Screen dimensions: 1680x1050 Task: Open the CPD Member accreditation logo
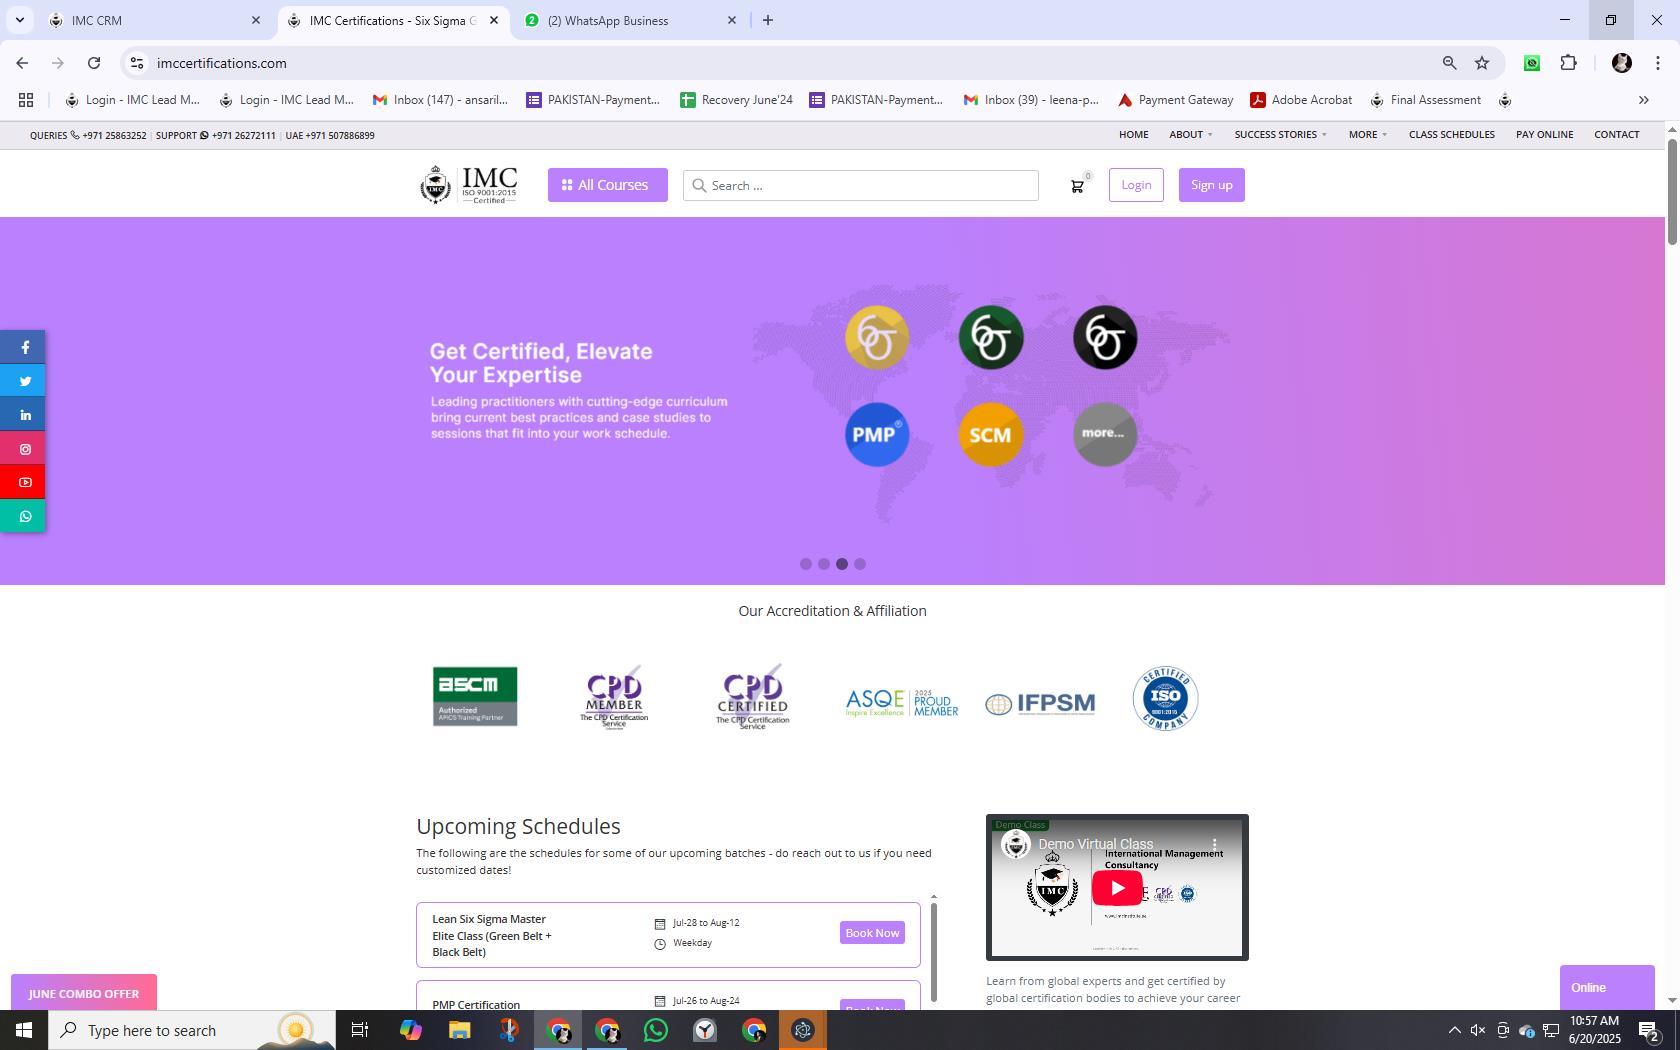click(614, 698)
